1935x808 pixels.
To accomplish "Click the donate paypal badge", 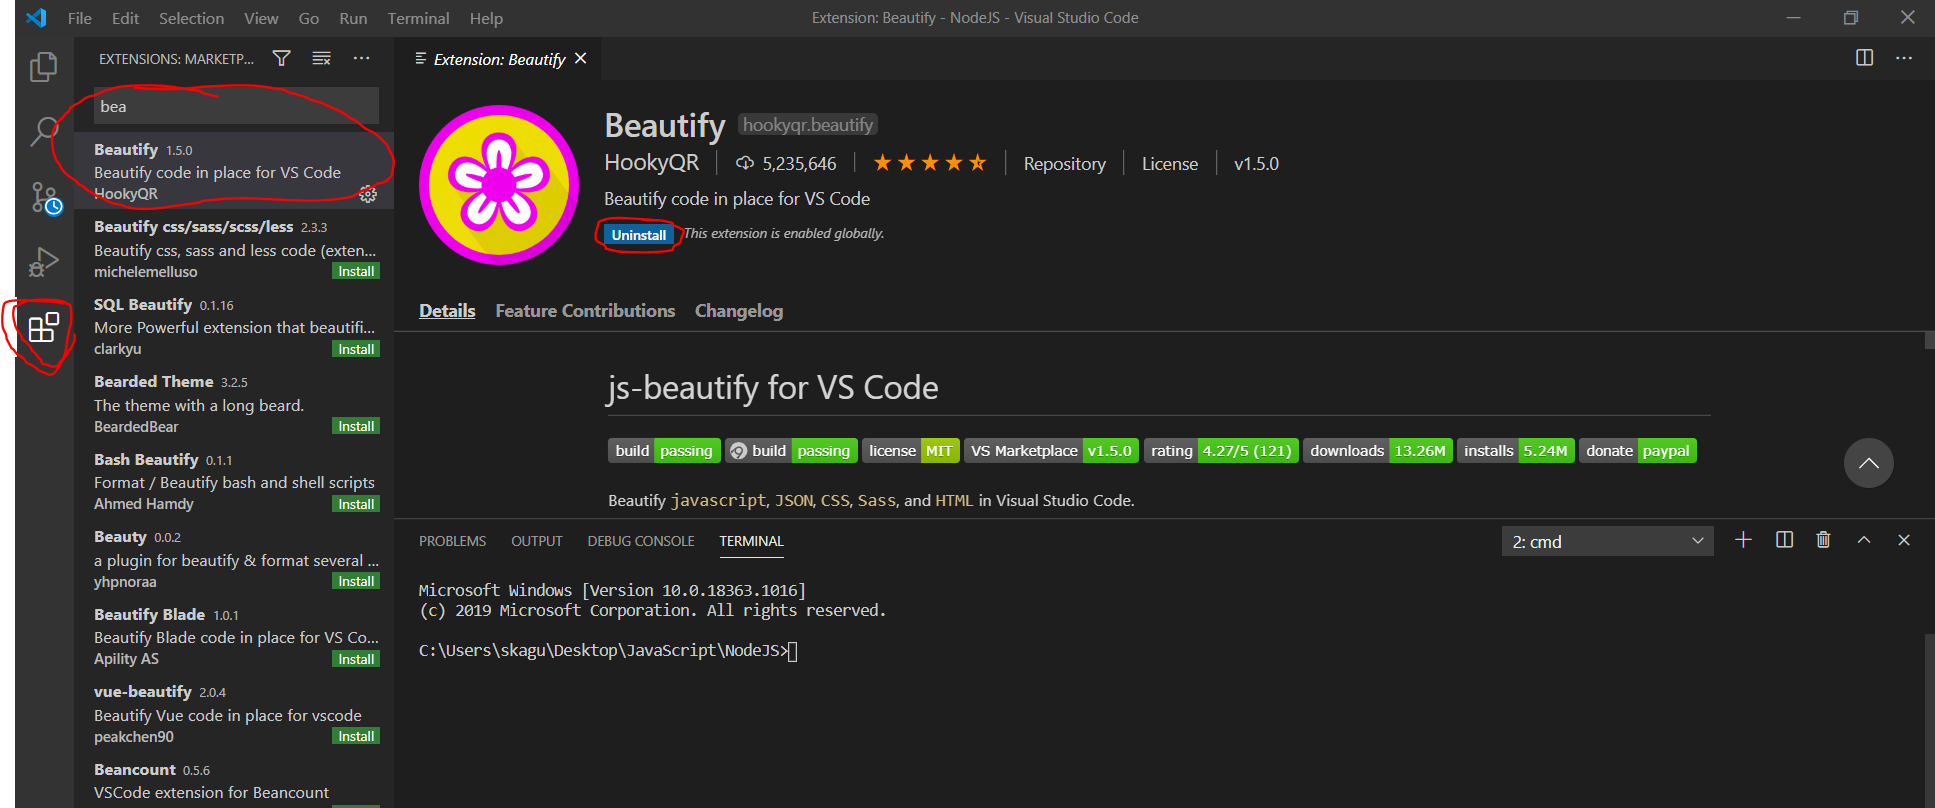I will [1637, 451].
